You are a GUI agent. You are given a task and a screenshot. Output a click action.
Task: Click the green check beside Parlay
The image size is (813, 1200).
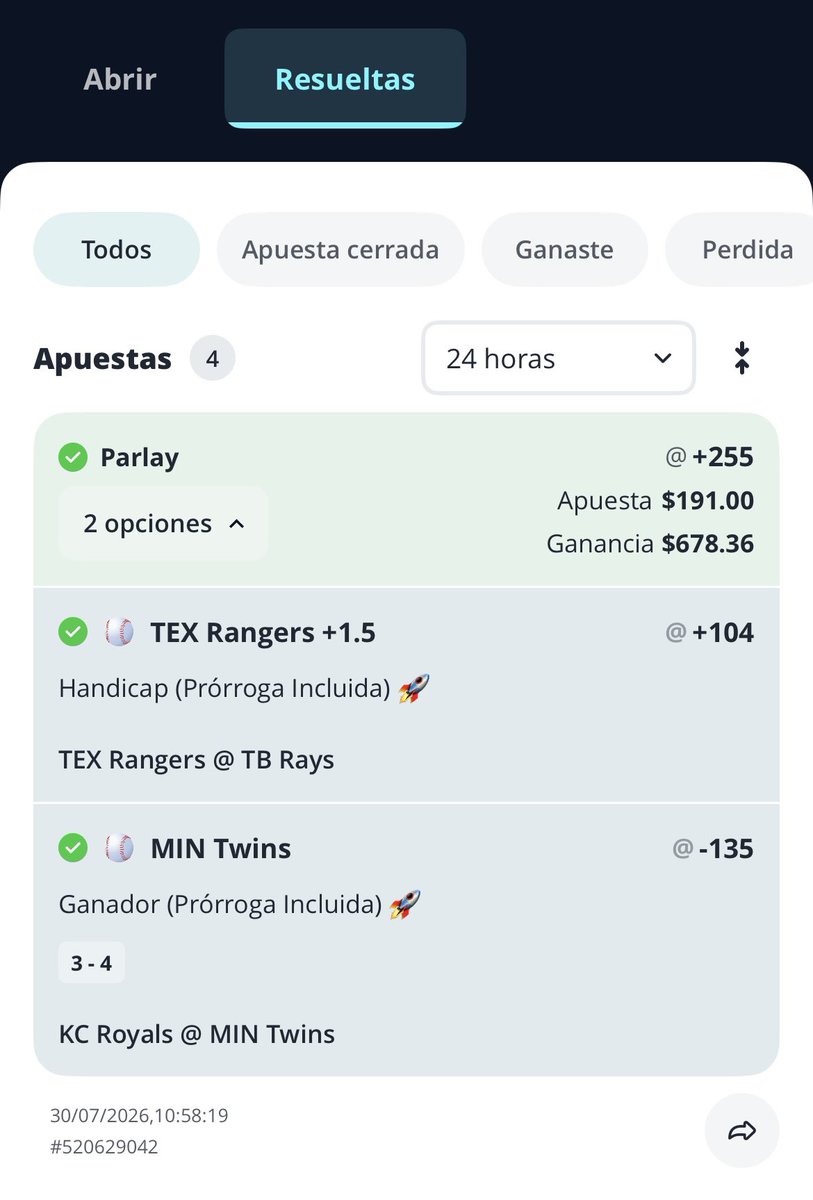[x=72, y=458]
